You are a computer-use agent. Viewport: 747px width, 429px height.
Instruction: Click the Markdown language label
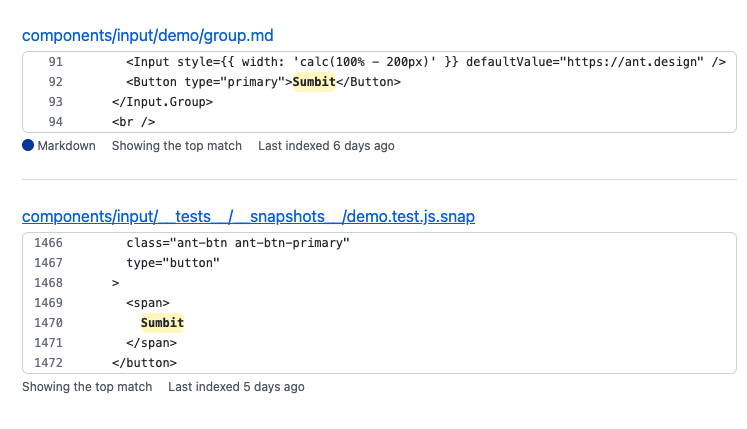(x=66, y=146)
